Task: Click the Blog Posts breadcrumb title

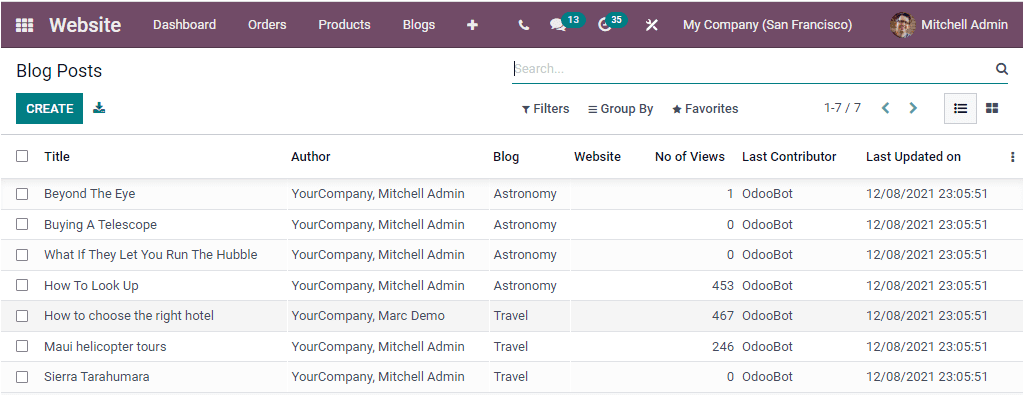Action: tap(59, 71)
